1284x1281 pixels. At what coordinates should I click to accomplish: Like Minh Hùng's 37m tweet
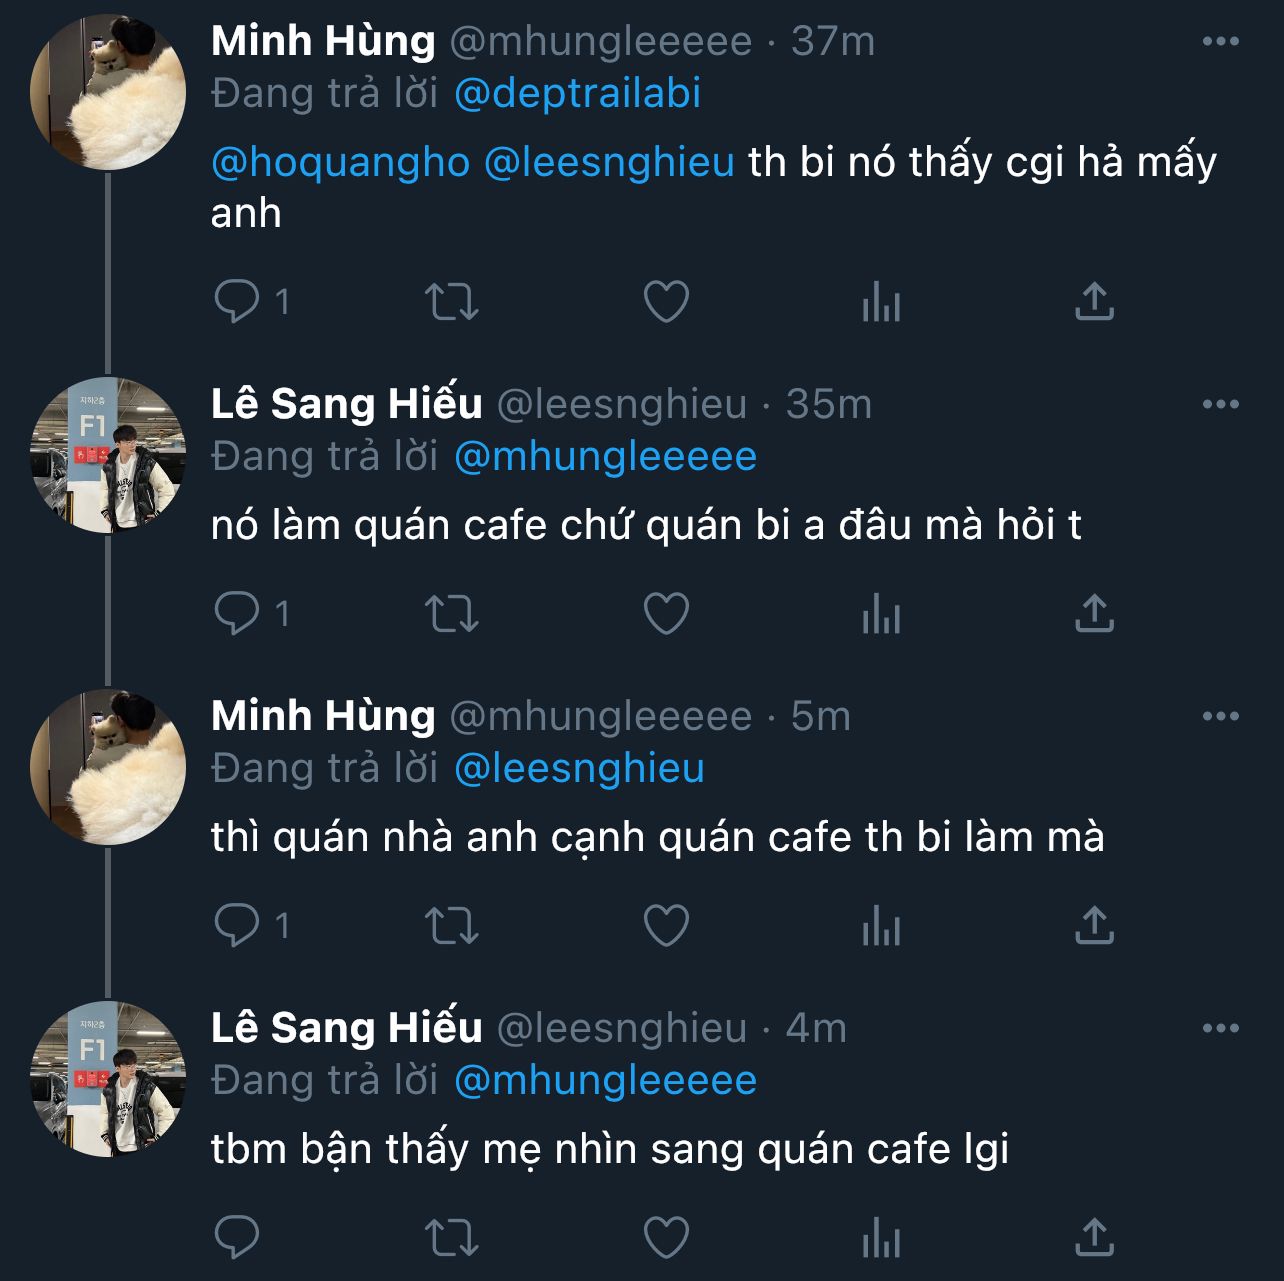(666, 301)
